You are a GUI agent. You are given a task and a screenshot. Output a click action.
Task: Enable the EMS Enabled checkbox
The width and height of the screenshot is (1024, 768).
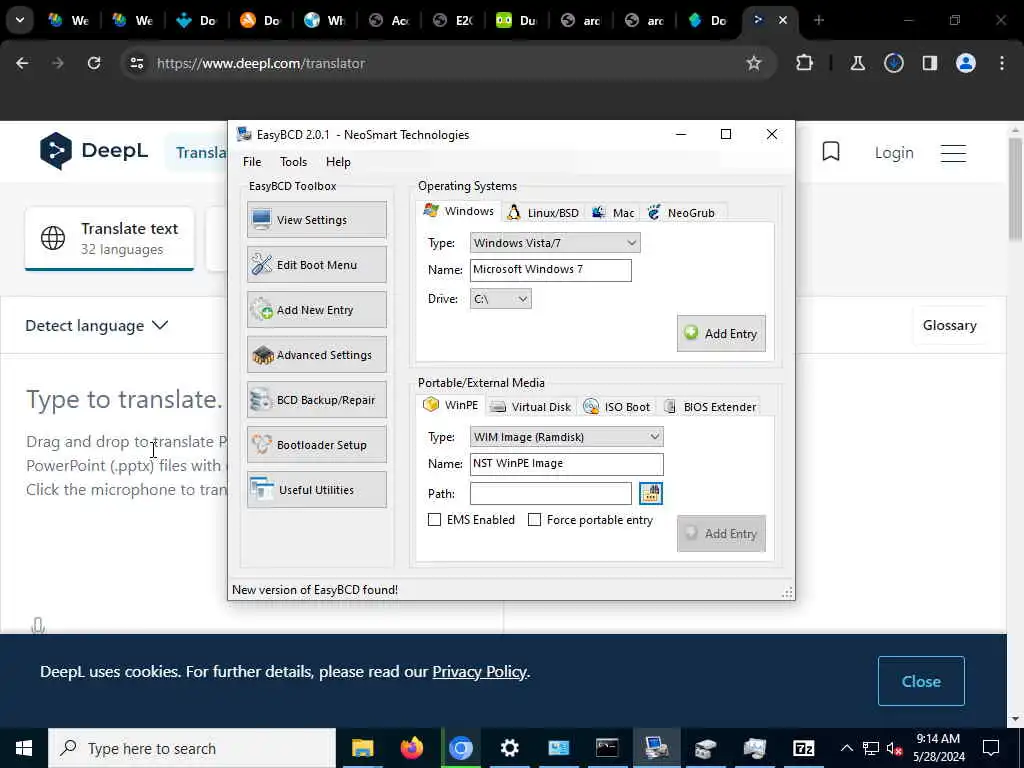pyautogui.click(x=434, y=520)
